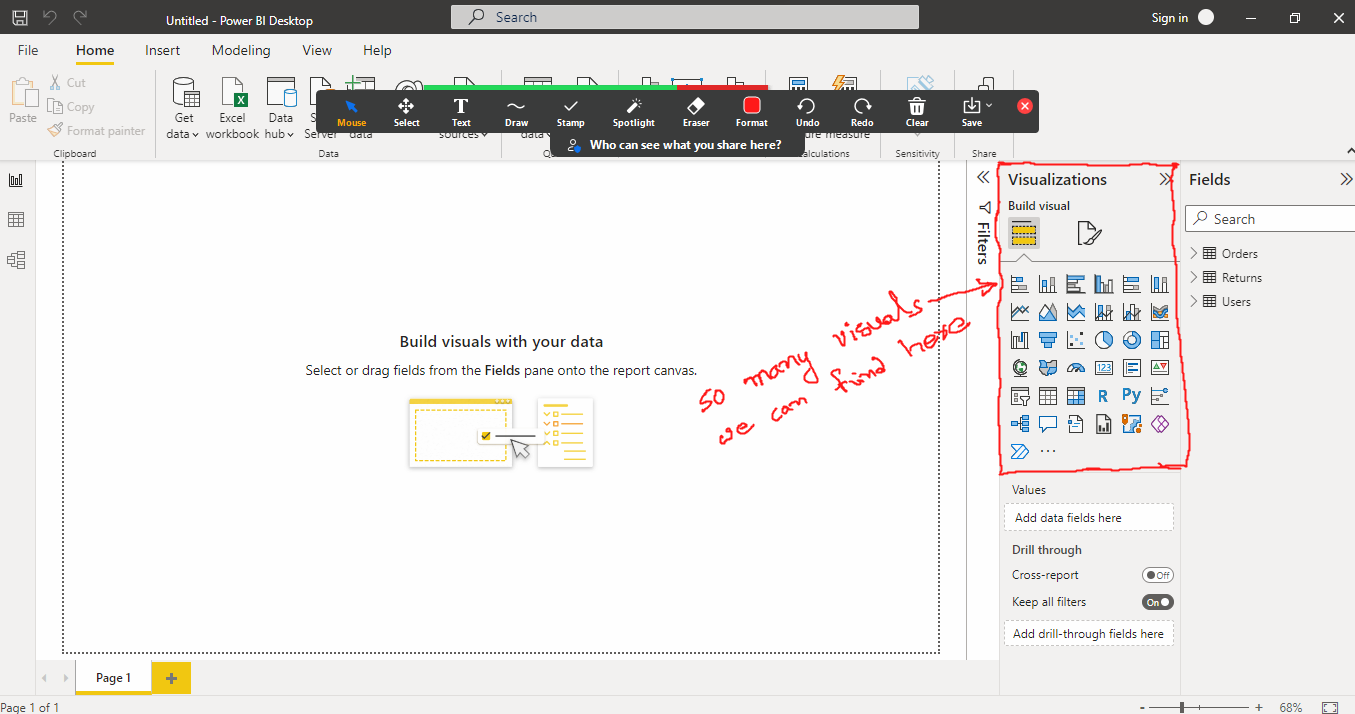Image resolution: width=1355 pixels, height=714 pixels.
Task: Pick the 100% stacked bar chart visual
Action: click(1131, 285)
